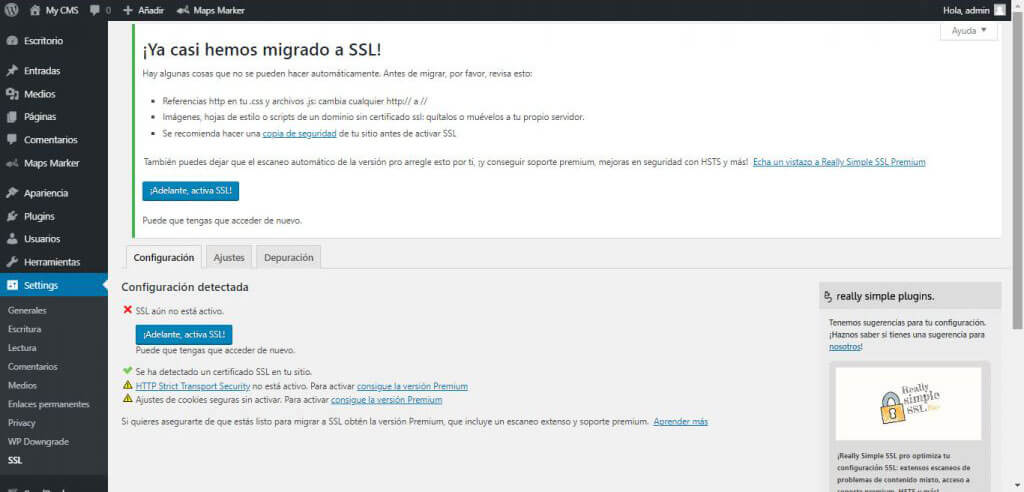The height and width of the screenshot is (492, 1024).
Task: Open Generales settings submenu
Action: click(27, 311)
